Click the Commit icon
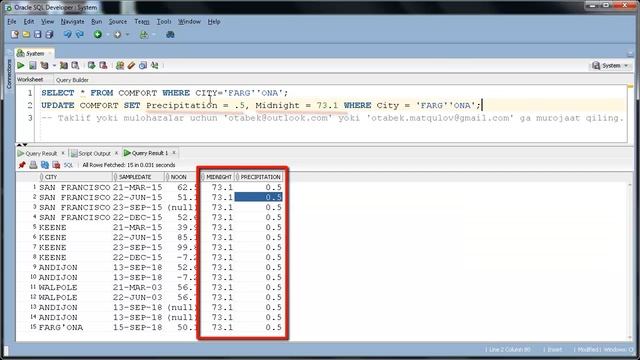 click(x=91, y=65)
